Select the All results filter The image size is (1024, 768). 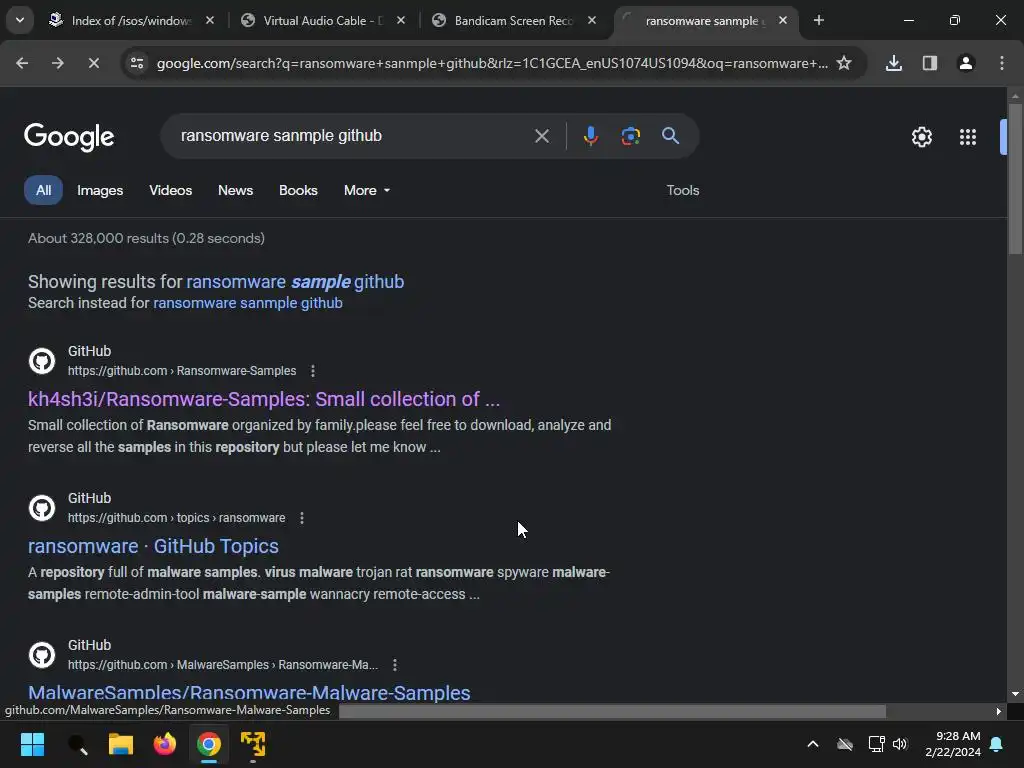pyautogui.click(x=43, y=190)
